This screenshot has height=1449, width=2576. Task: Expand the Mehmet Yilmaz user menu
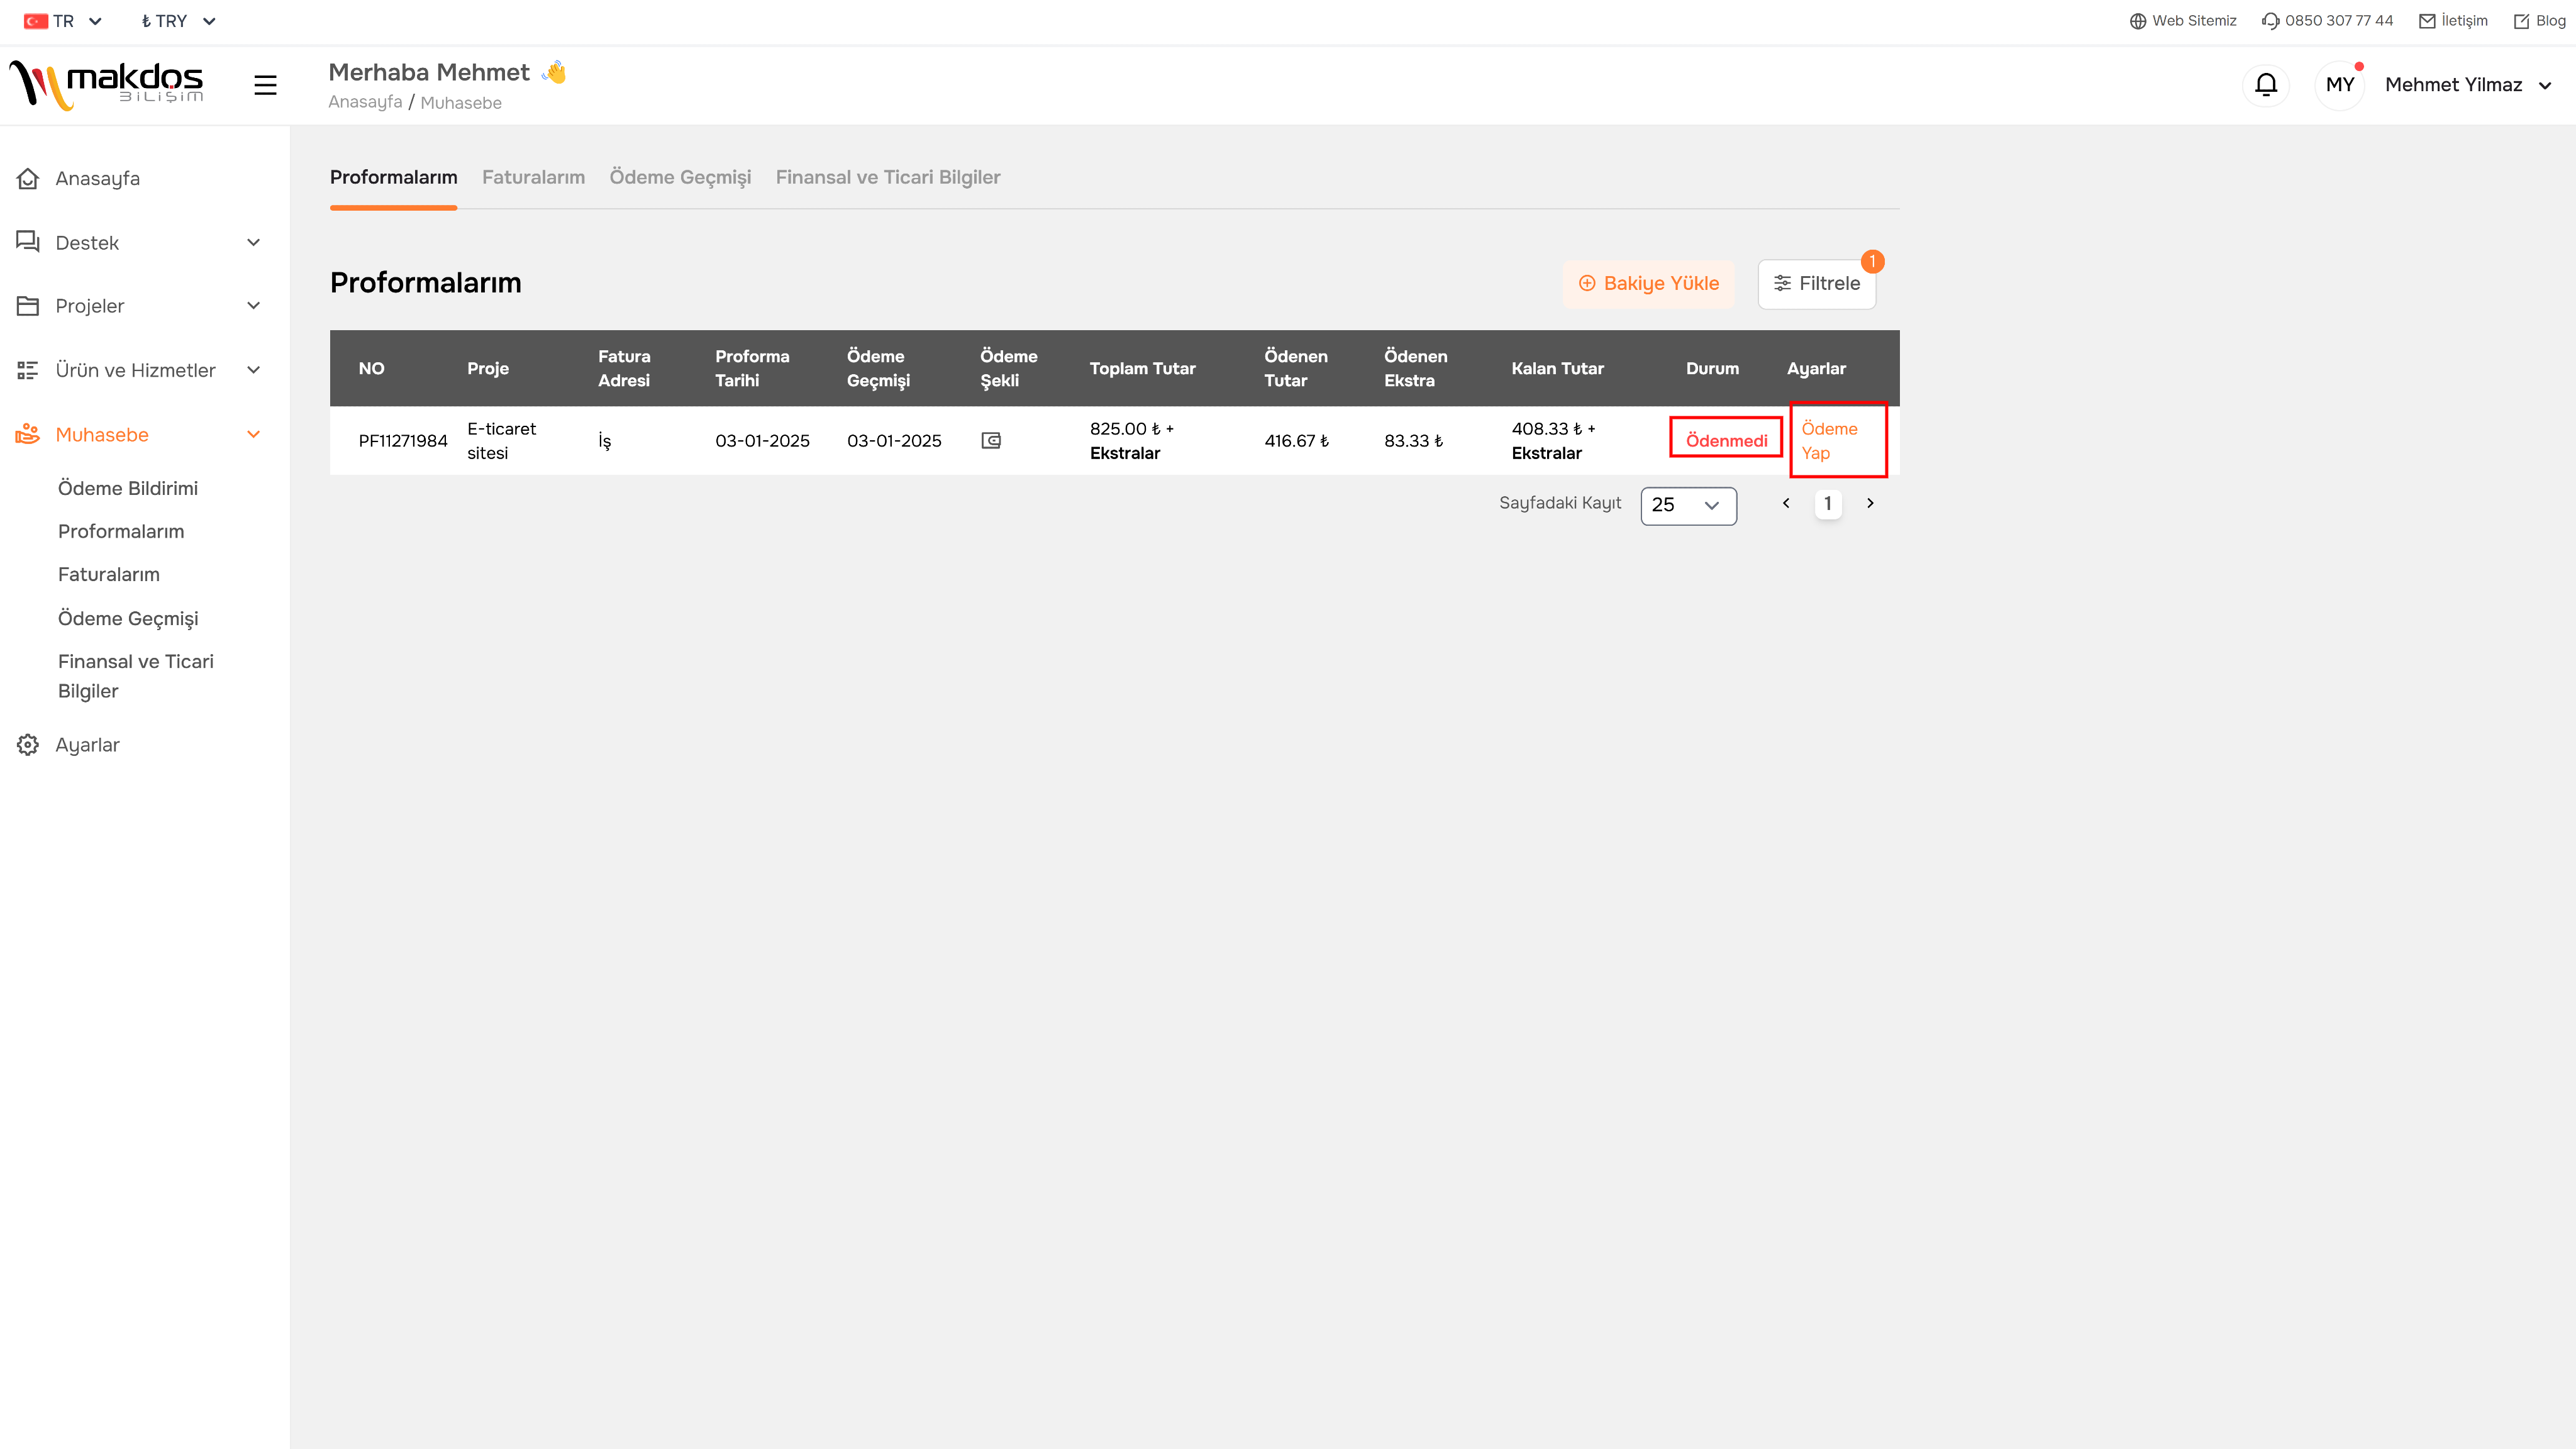tap(2468, 85)
